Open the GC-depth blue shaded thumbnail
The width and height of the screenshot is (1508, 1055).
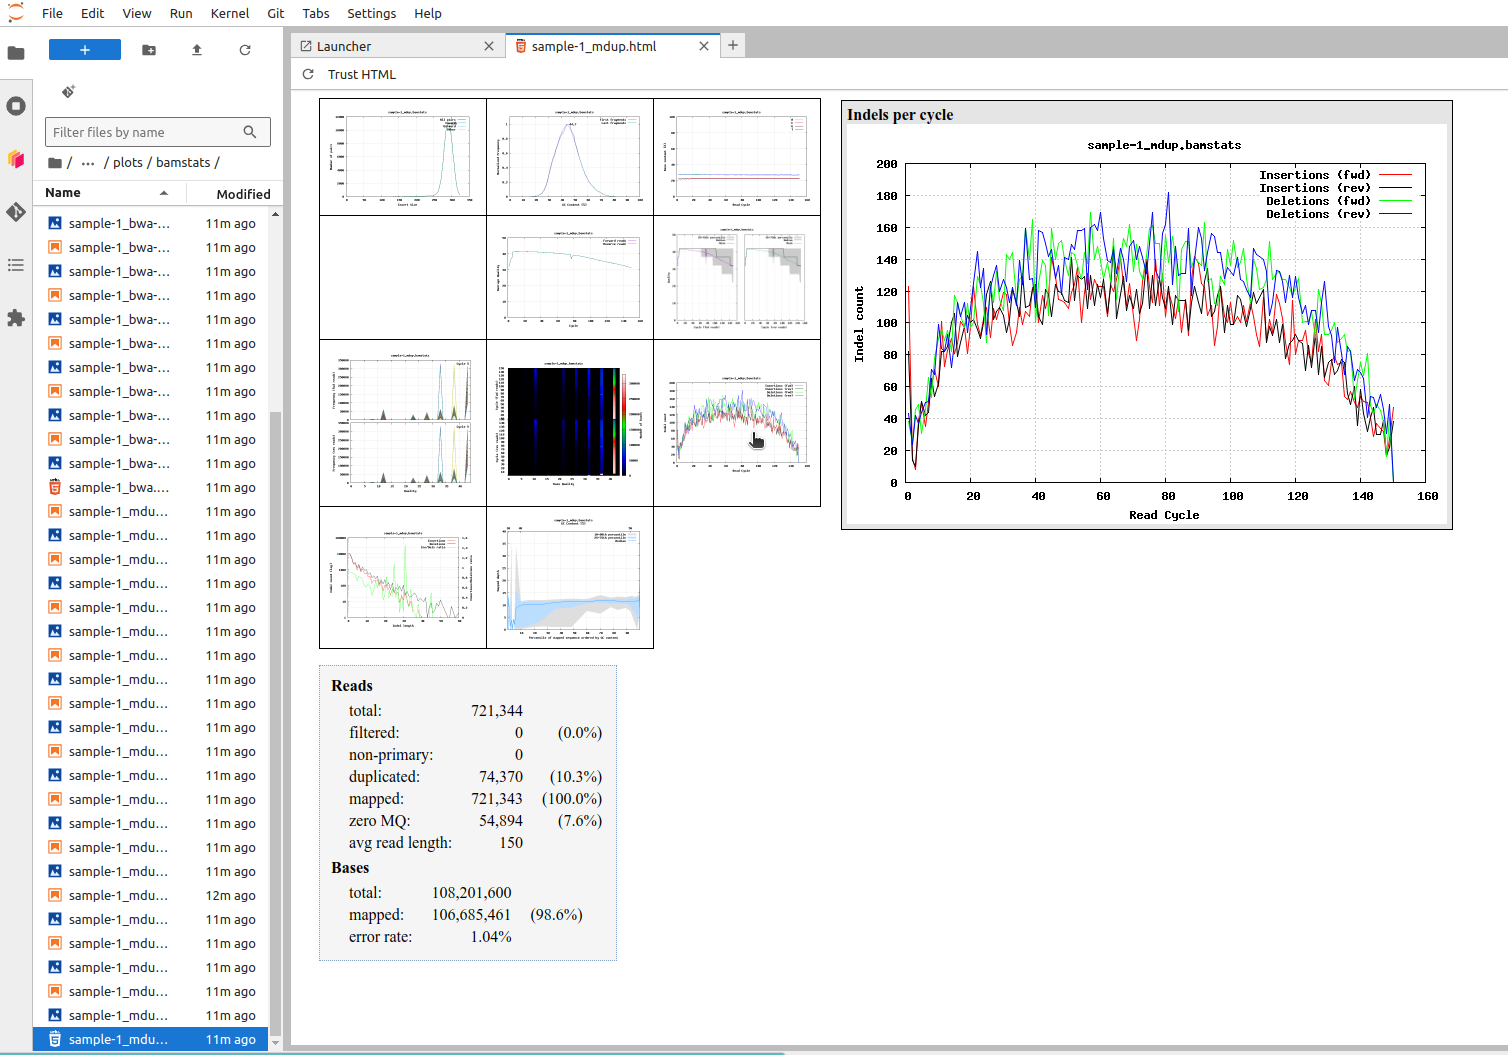coord(570,578)
